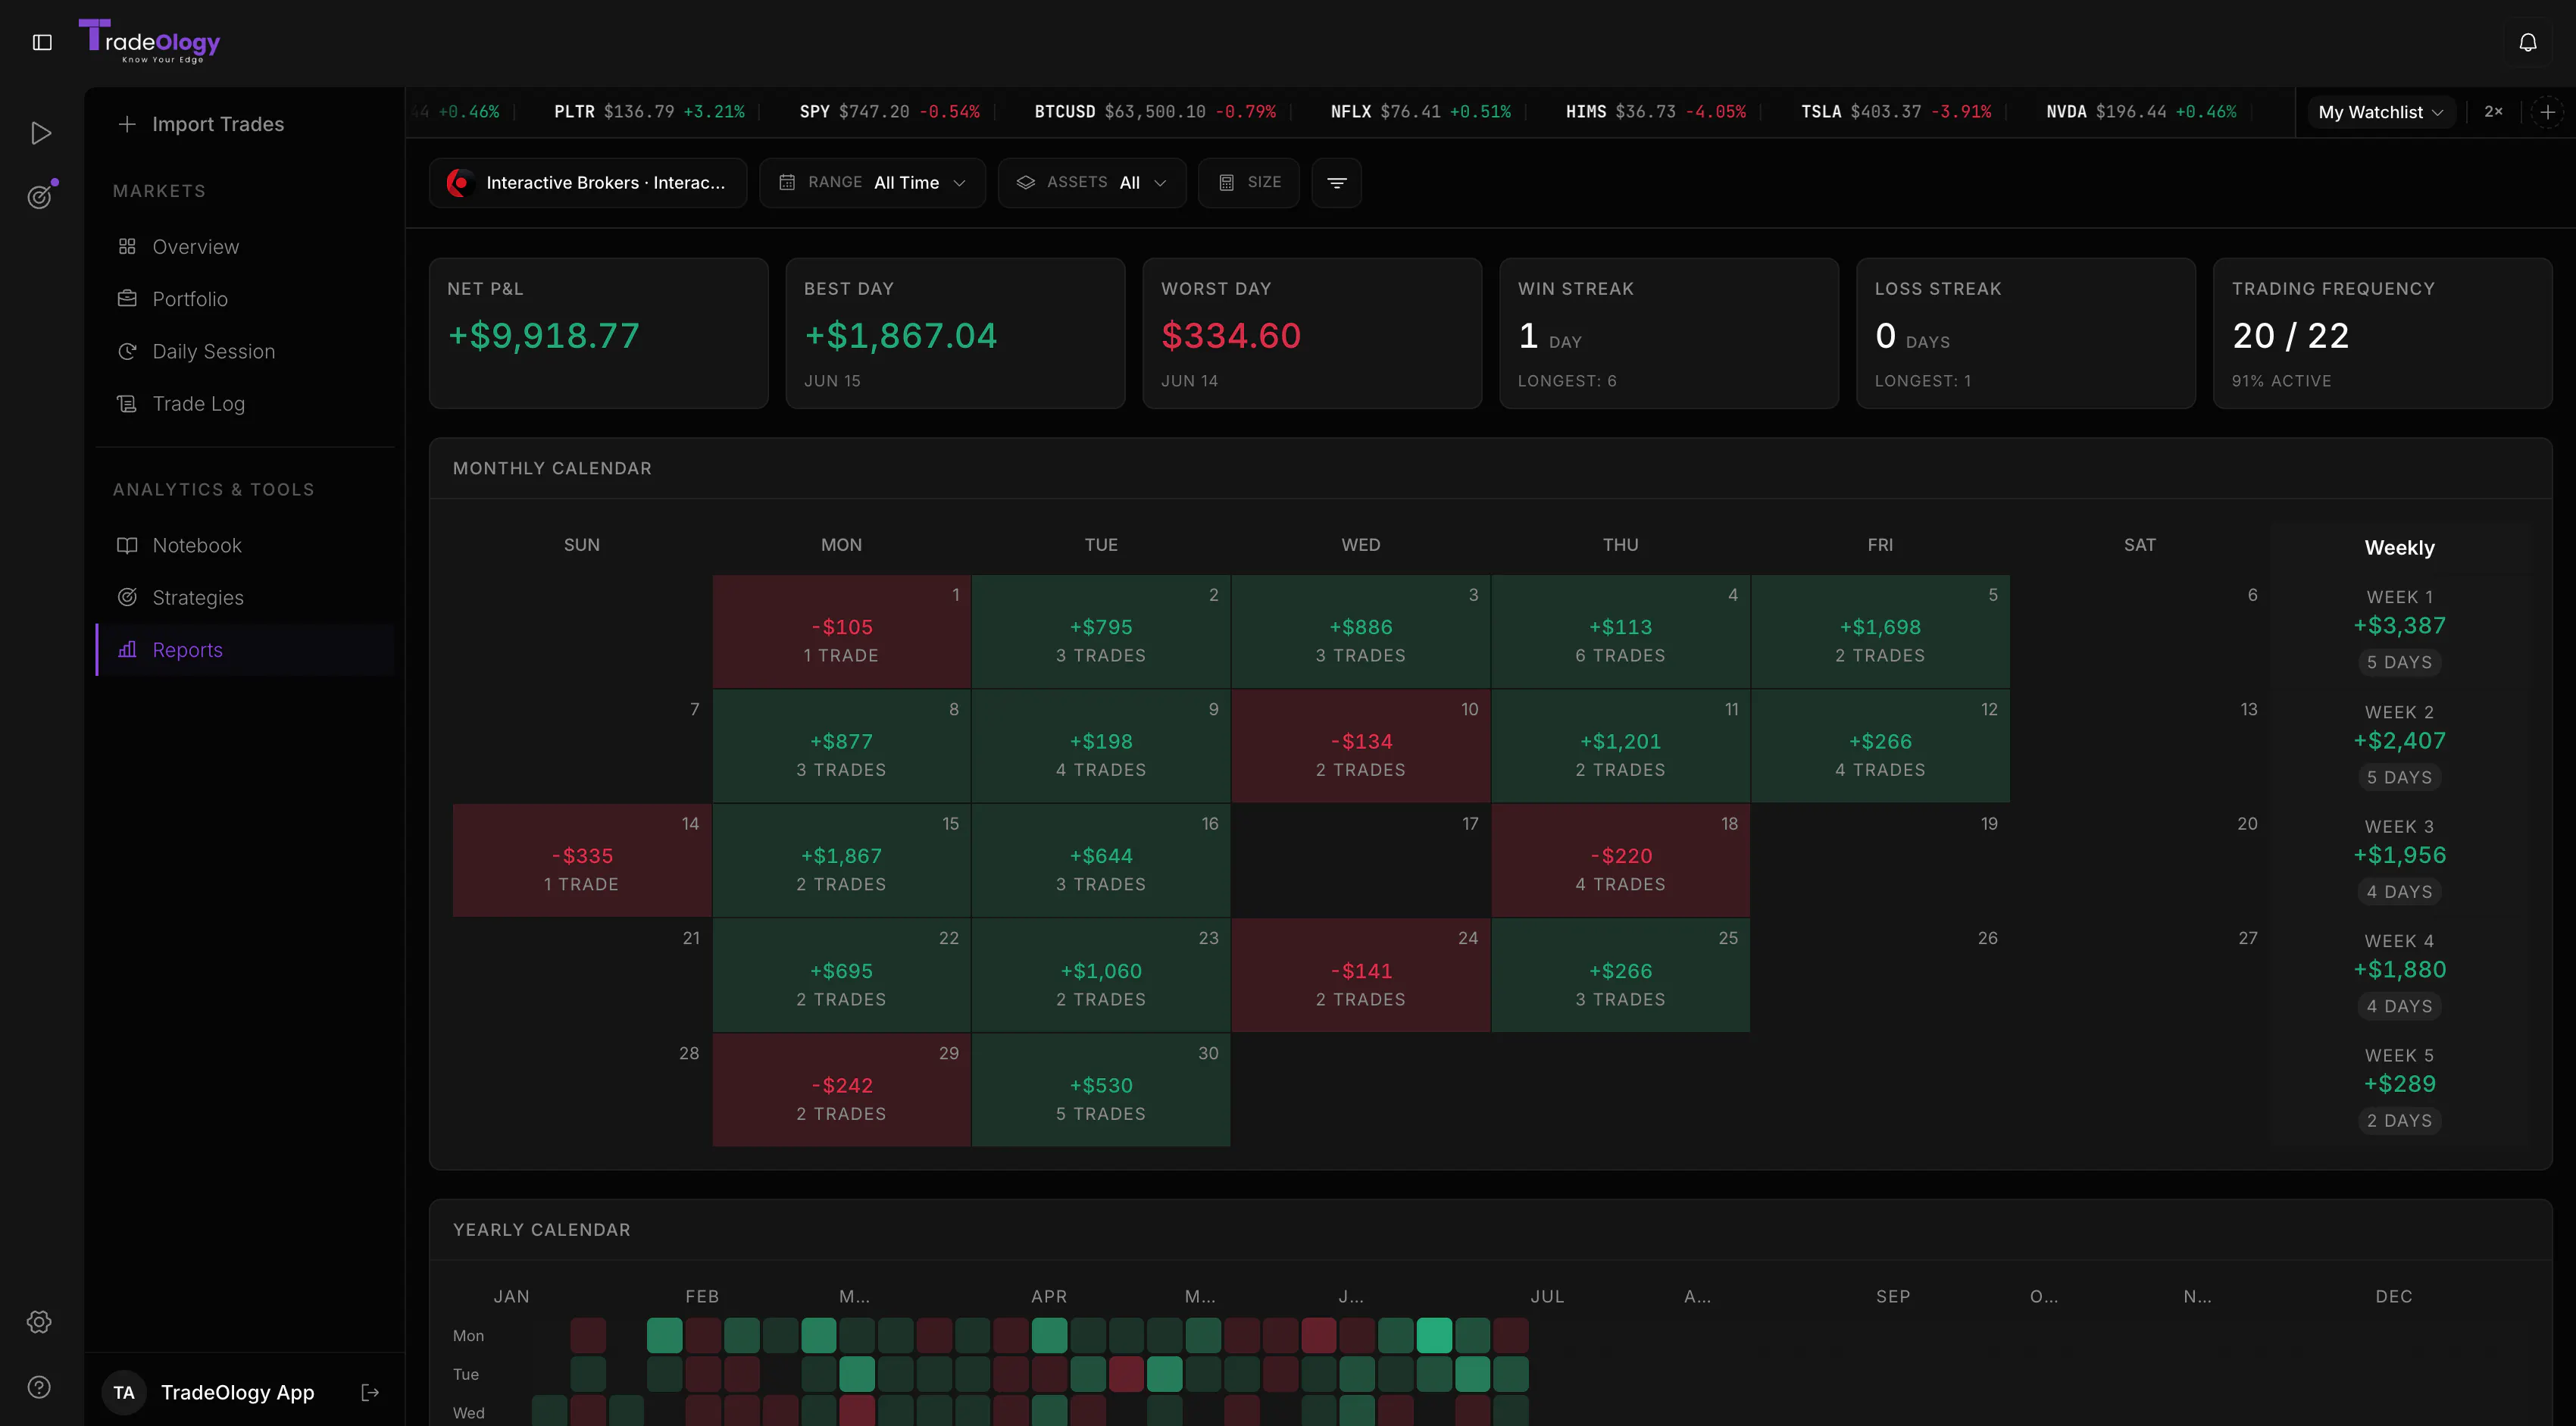The image size is (2576, 1426).
Task: Click the TA avatar badge
Action: (x=124, y=1392)
